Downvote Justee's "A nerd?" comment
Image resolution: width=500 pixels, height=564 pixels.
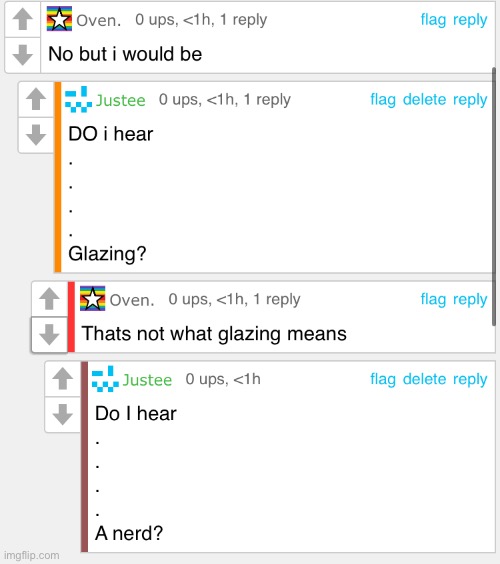pos(63,414)
